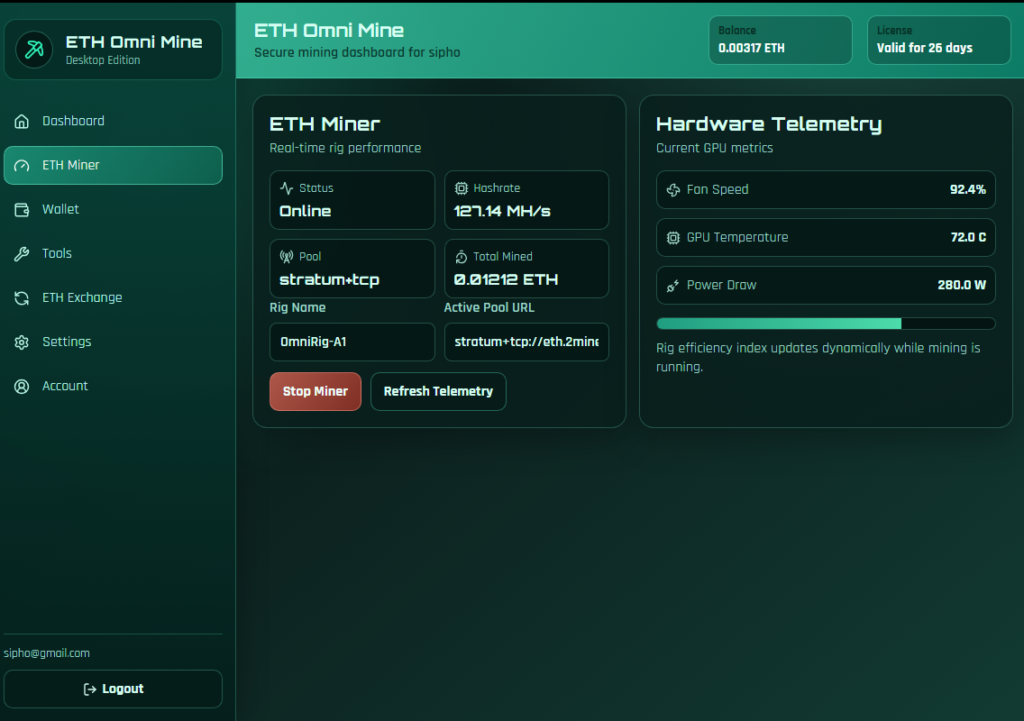
Task: Click the ETH Exchange refresh-arrows icon
Action: pyautogui.click(x=22, y=298)
